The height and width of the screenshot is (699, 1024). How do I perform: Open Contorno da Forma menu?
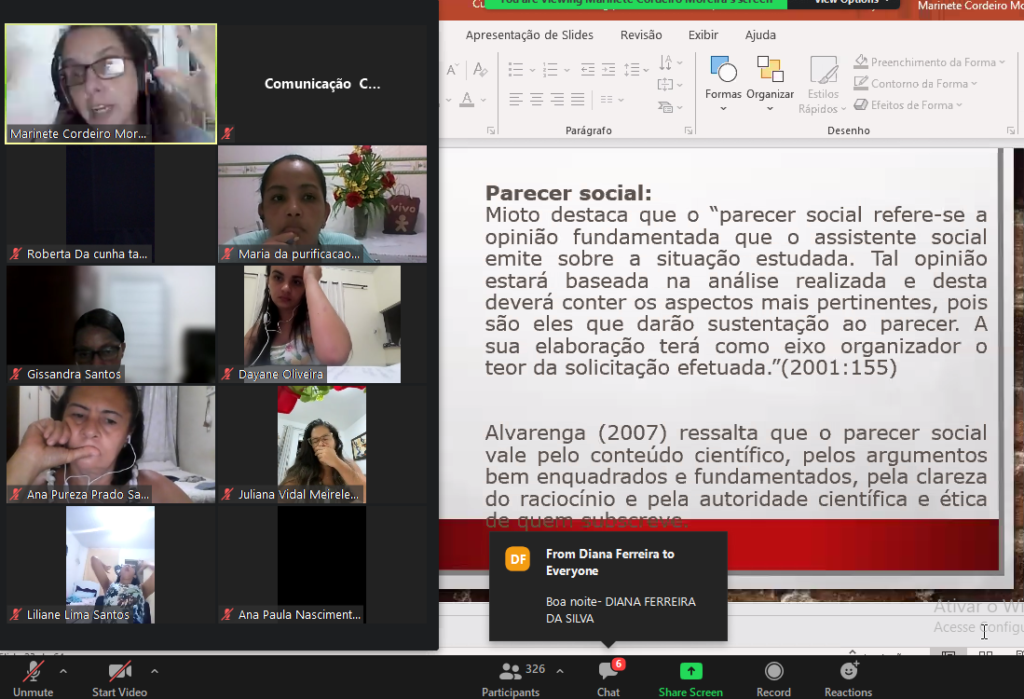(916, 84)
